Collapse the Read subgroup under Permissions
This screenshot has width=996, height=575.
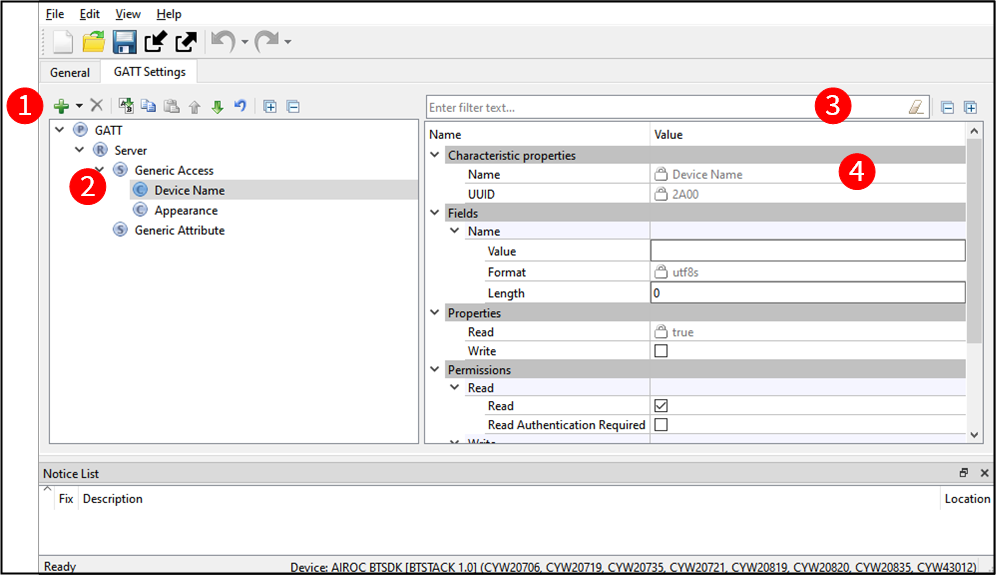tap(455, 388)
